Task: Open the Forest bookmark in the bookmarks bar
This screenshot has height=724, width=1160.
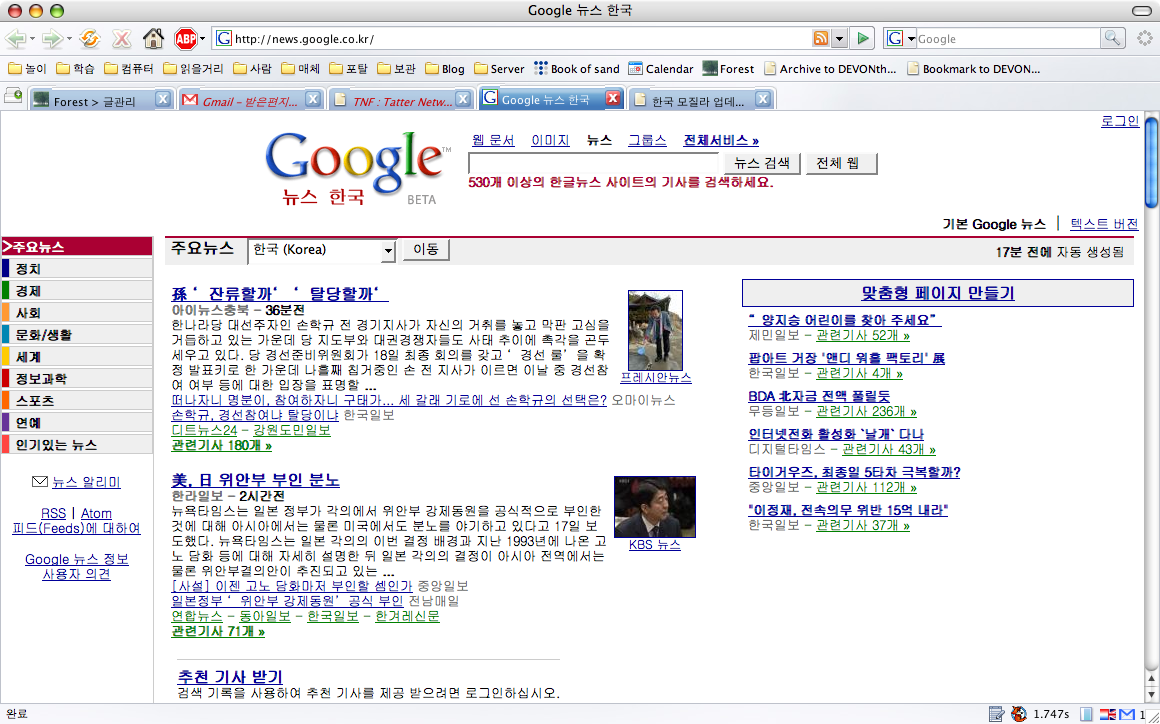Action: 728,69
